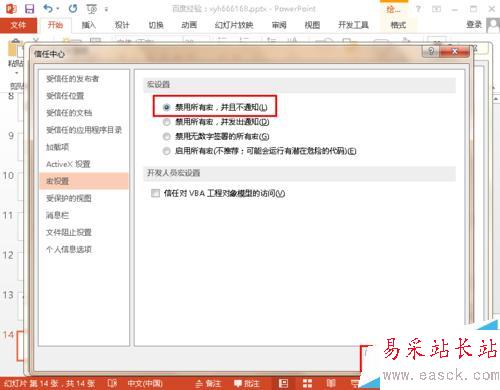Choose 启用所有宏 (不推荐) radio button

tap(166, 151)
